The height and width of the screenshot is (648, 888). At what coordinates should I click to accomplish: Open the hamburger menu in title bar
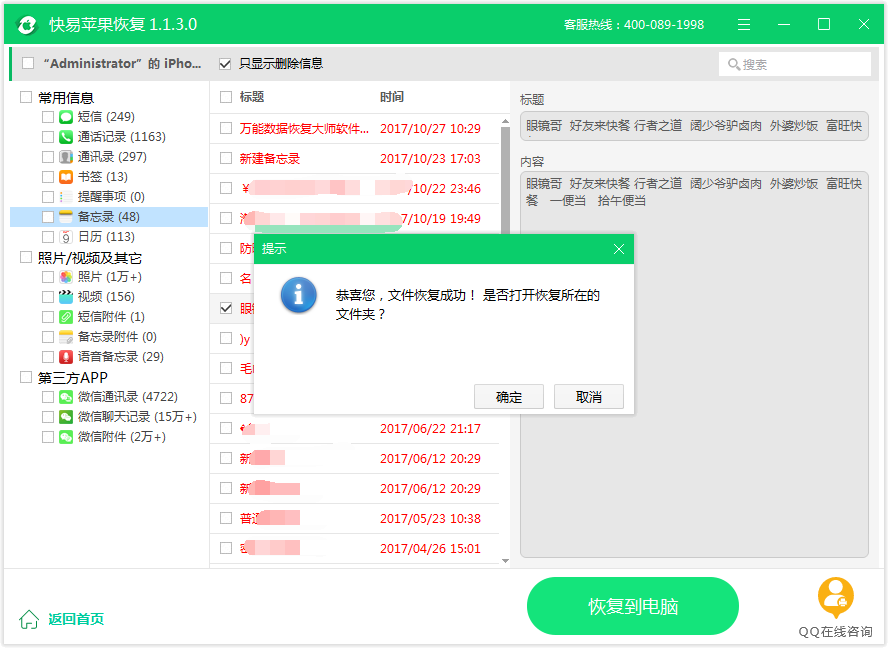[744, 24]
